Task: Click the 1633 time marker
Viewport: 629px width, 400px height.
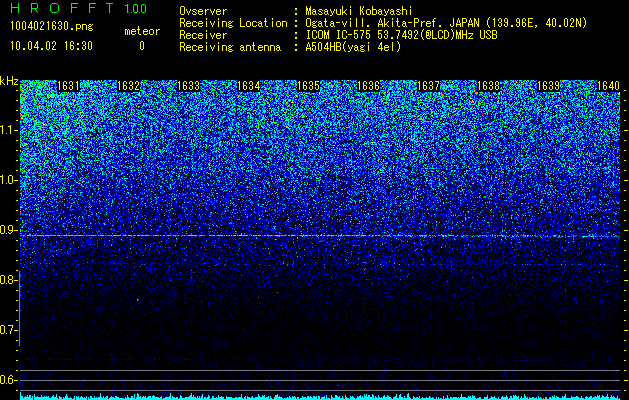Action: (189, 86)
